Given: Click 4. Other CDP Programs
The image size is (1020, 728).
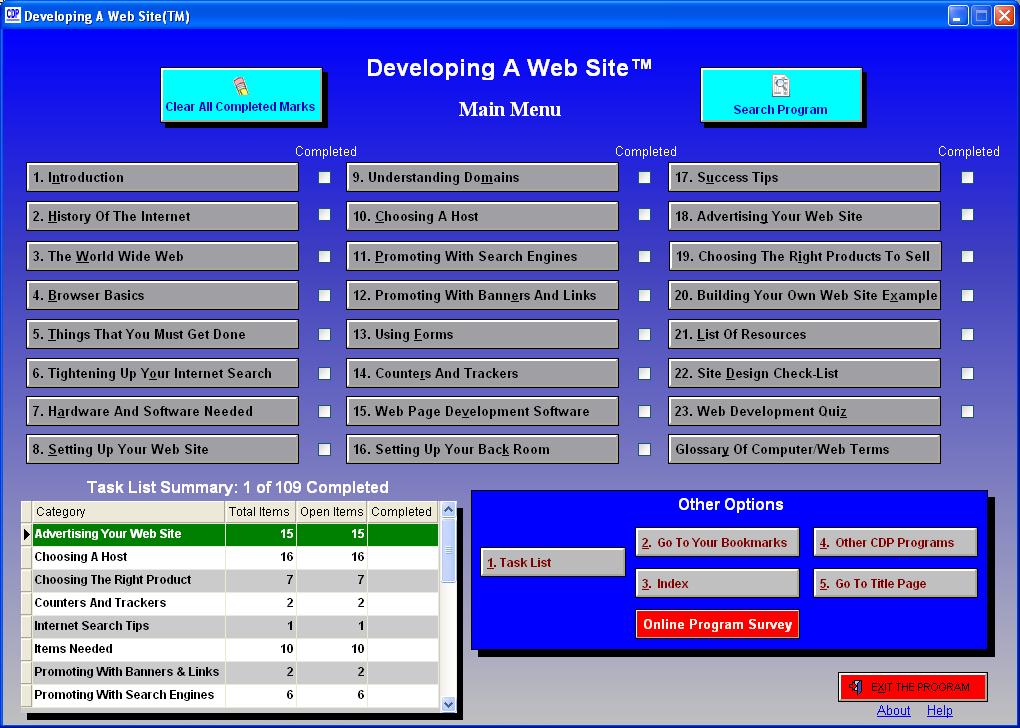Looking at the screenshot, I should click(895, 543).
